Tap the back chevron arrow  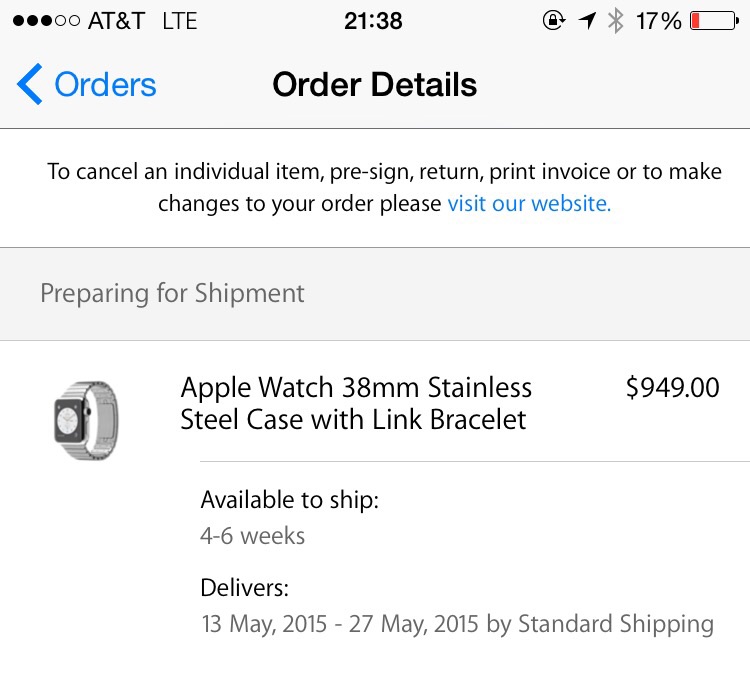coord(30,85)
